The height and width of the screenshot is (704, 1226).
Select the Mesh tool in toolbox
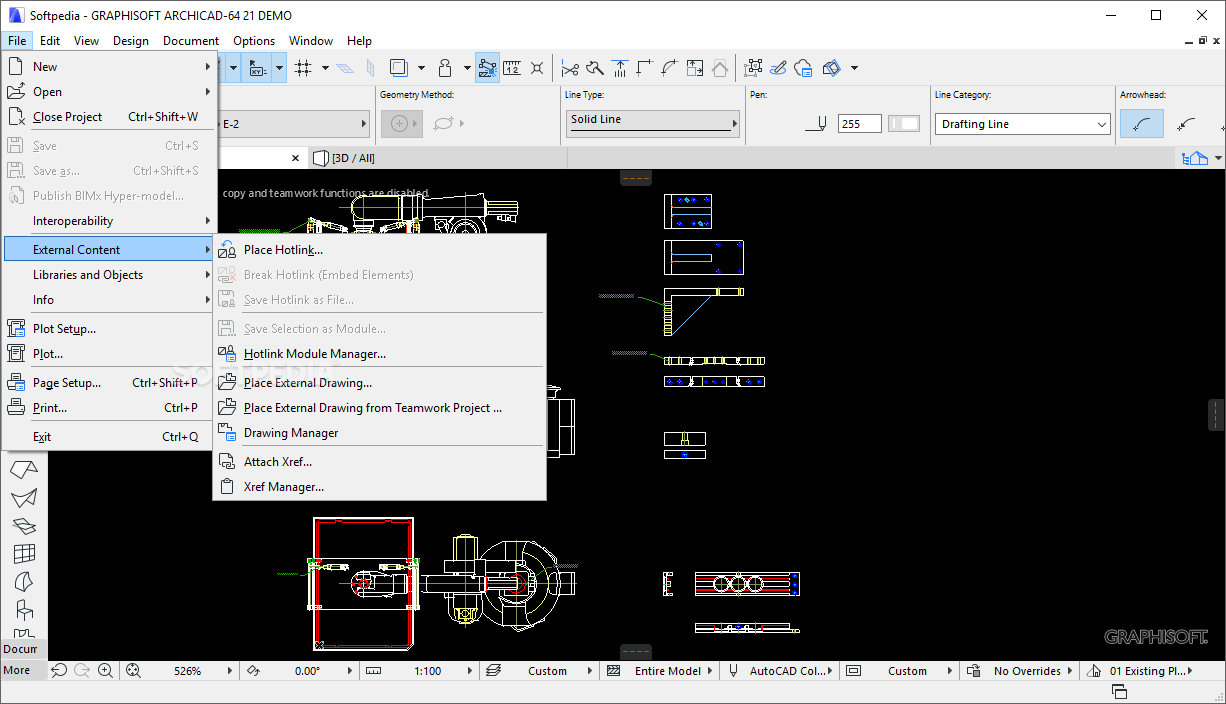[x=24, y=525]
